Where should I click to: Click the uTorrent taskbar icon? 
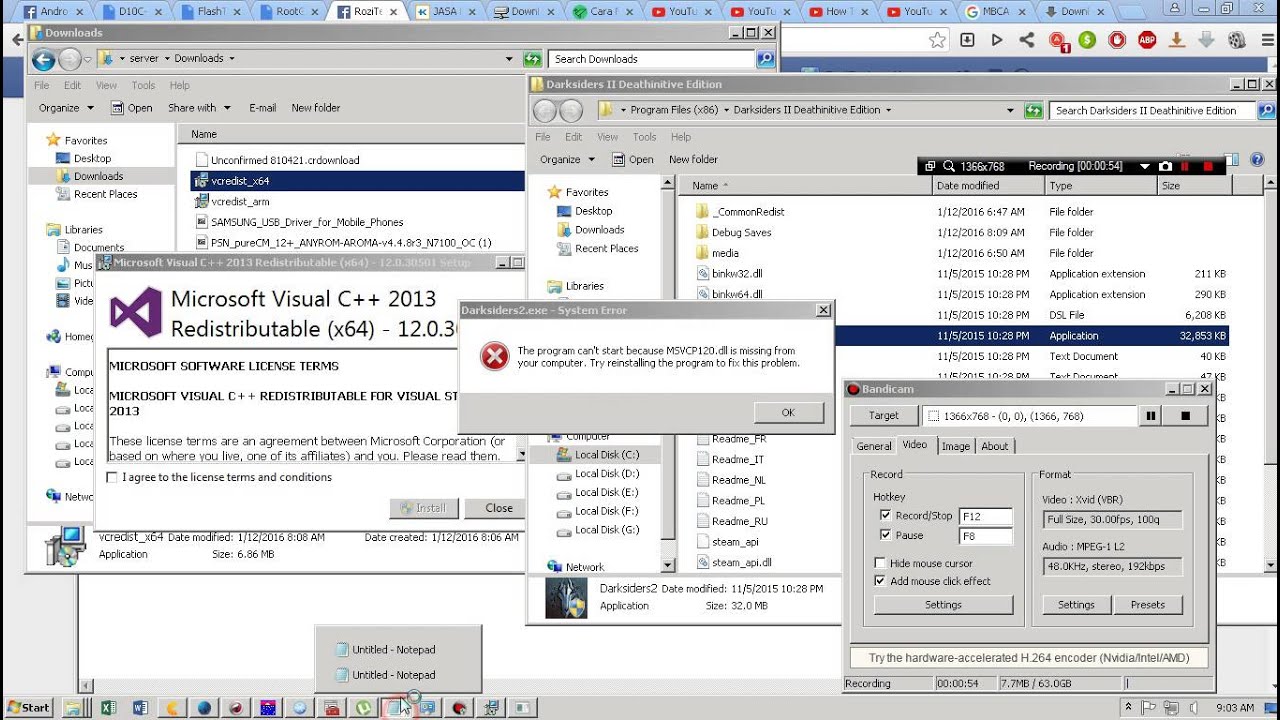click(364, 707)
